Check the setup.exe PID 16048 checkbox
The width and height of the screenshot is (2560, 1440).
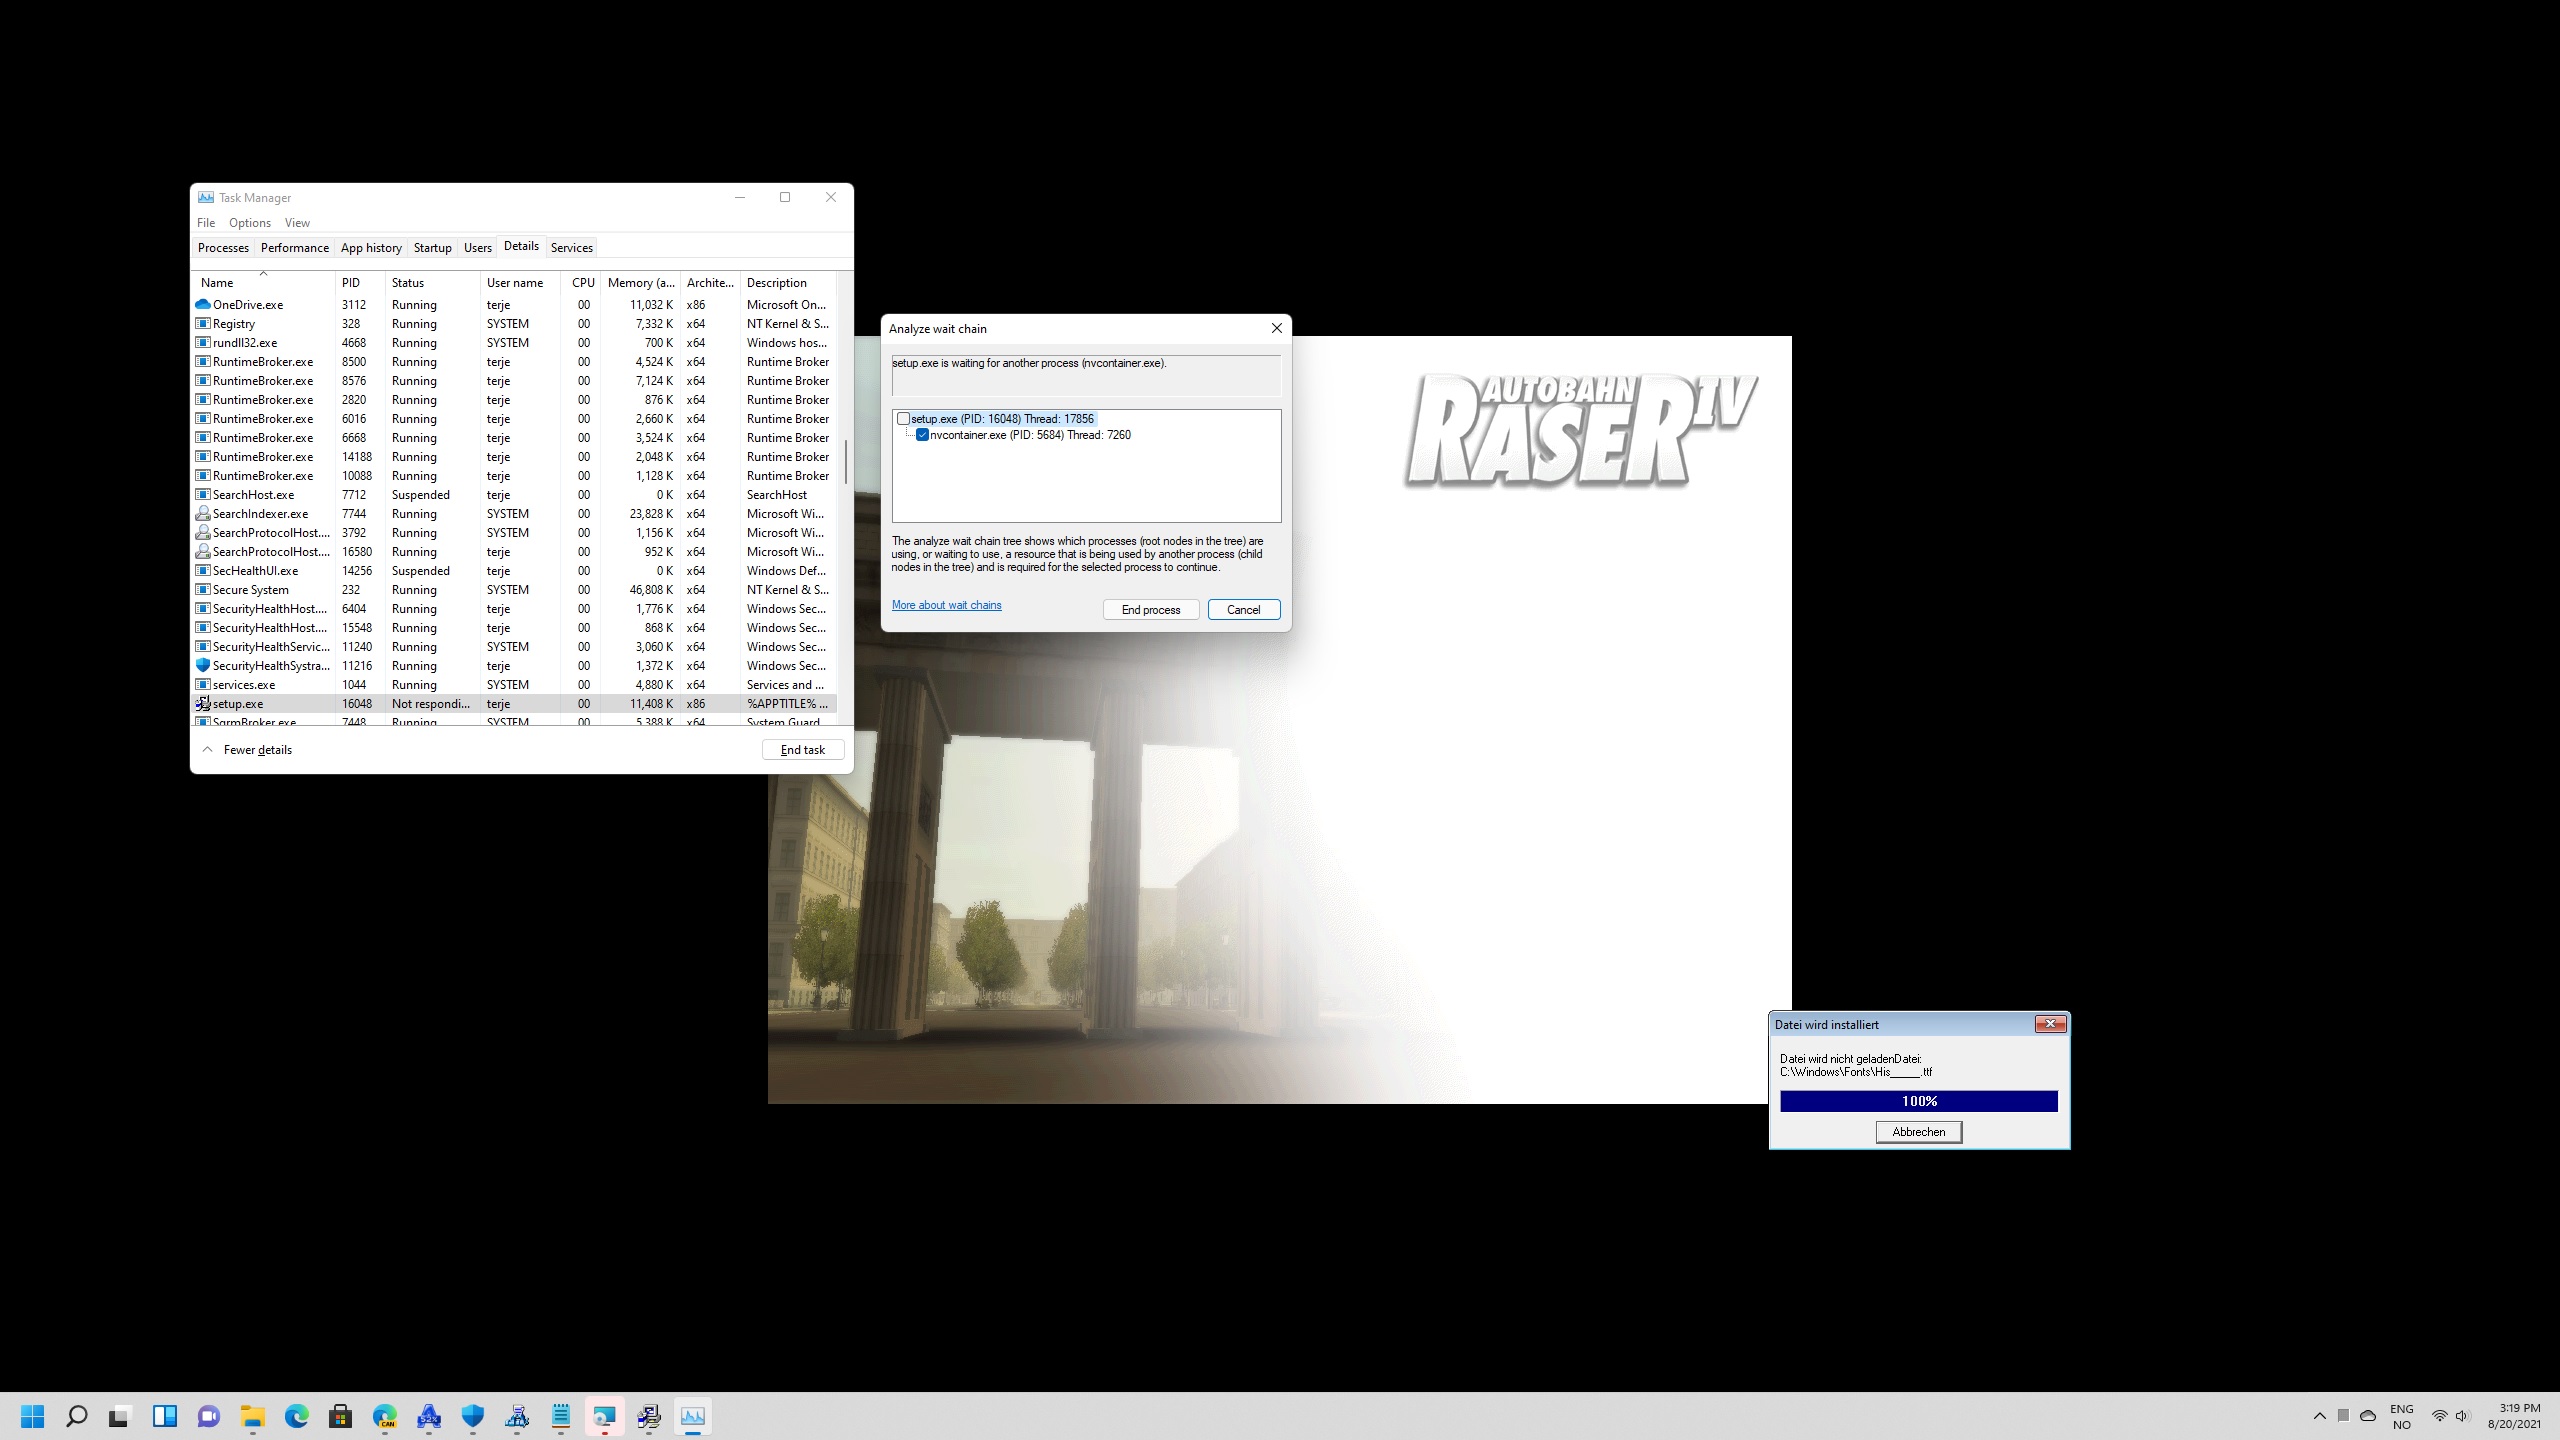[904, 419]
